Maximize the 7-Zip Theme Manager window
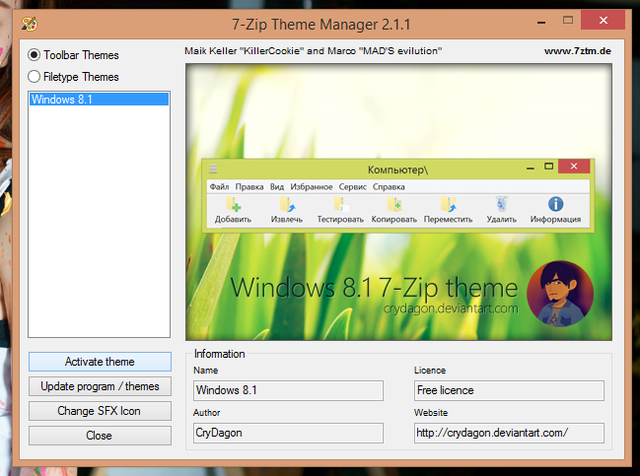The image size is (640, 476). [568, 20]
